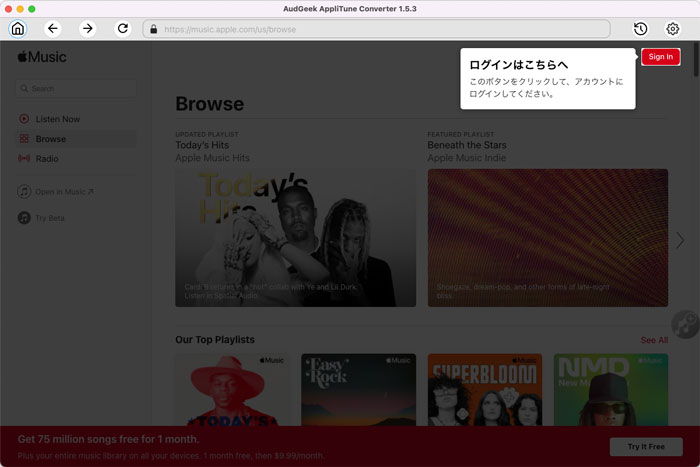The height and width of the screenshot is (467, 700).
Task: Open Today's Hits featured artwork
Action: 296,238
